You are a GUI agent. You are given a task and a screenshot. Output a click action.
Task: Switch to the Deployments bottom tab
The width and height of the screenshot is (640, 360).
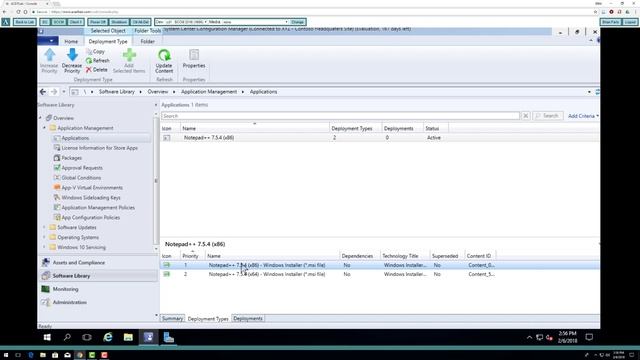[x=248, y=319]
